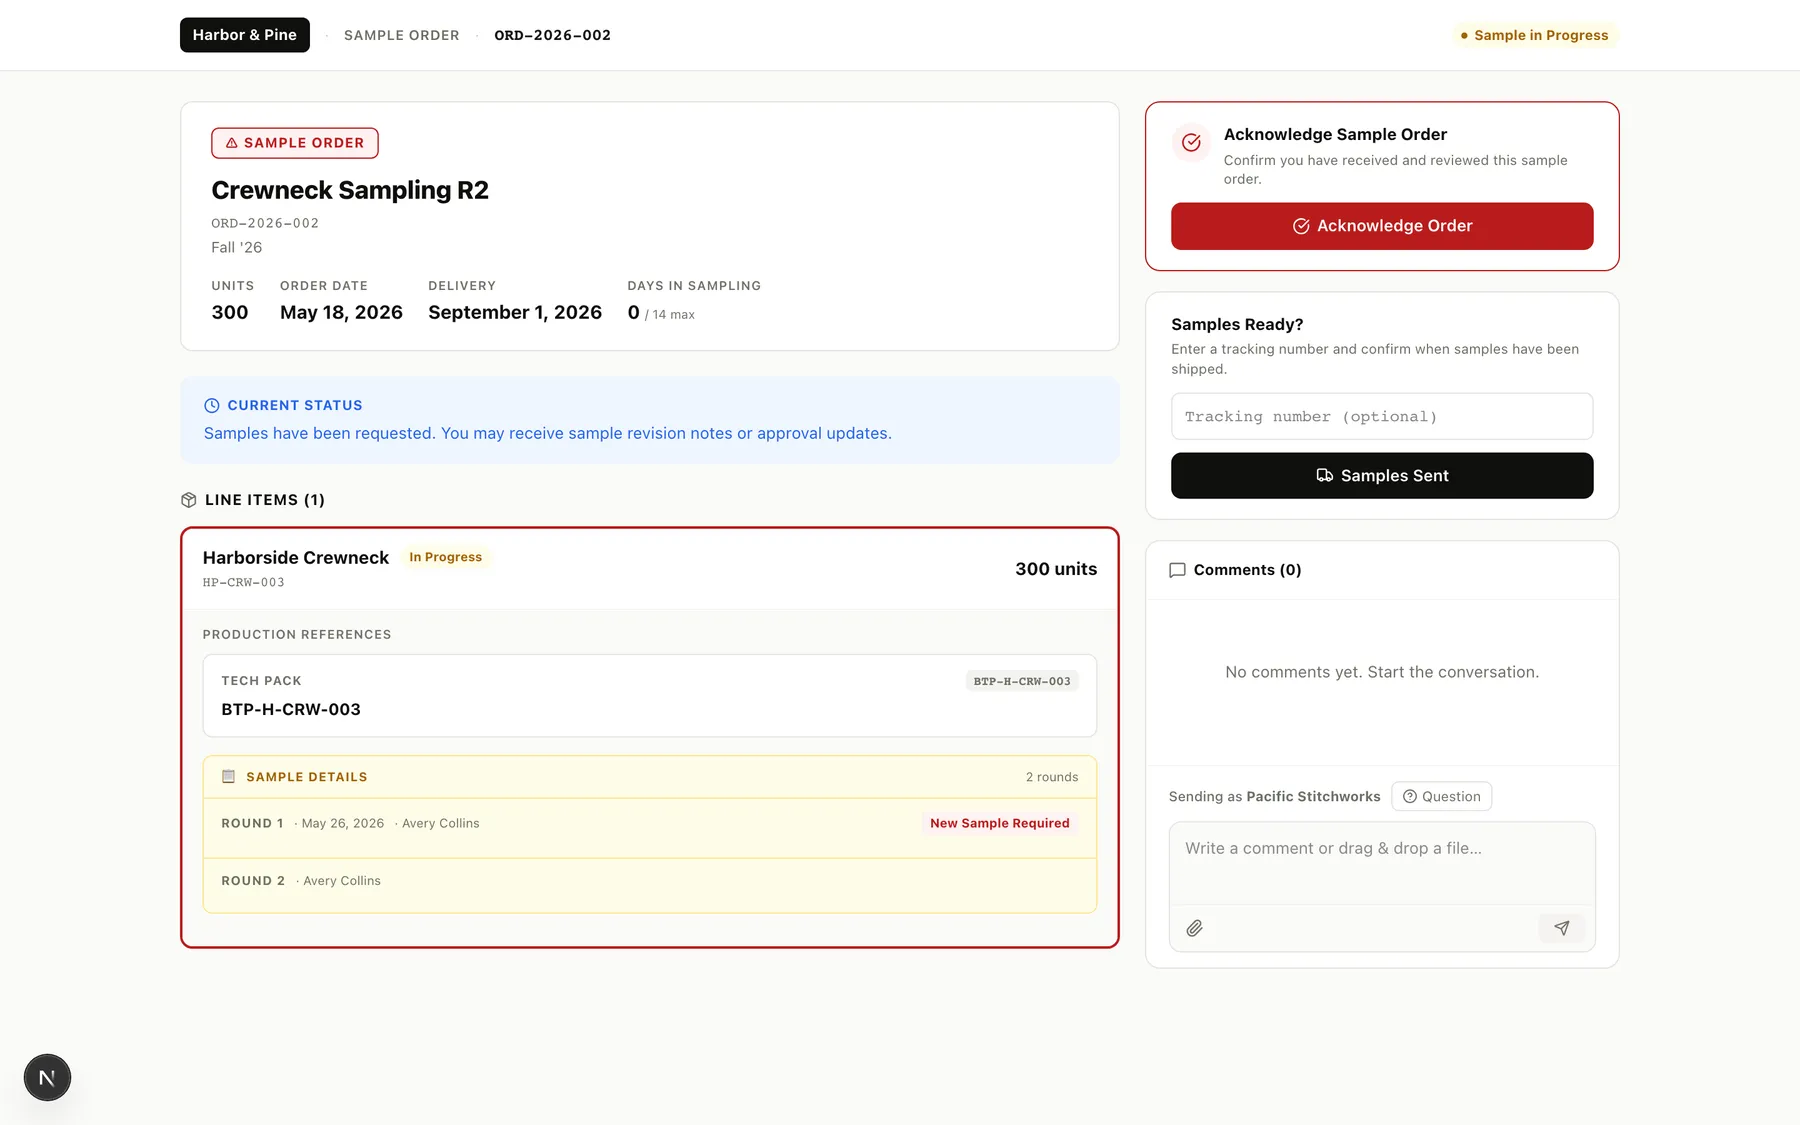1800x1125 pixels.
Task: Click the paperclip attach file icon
Action: [x=1194, y=928]
